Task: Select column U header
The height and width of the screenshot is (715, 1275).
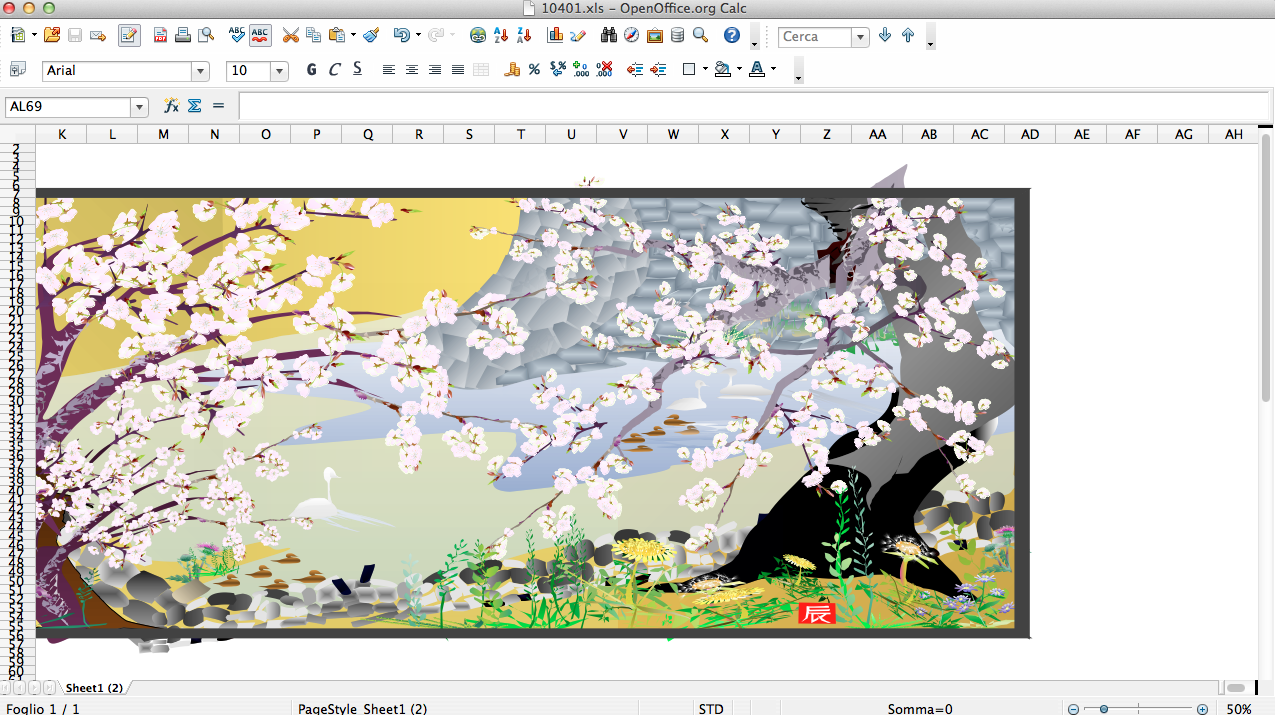Action: [571, 134]
